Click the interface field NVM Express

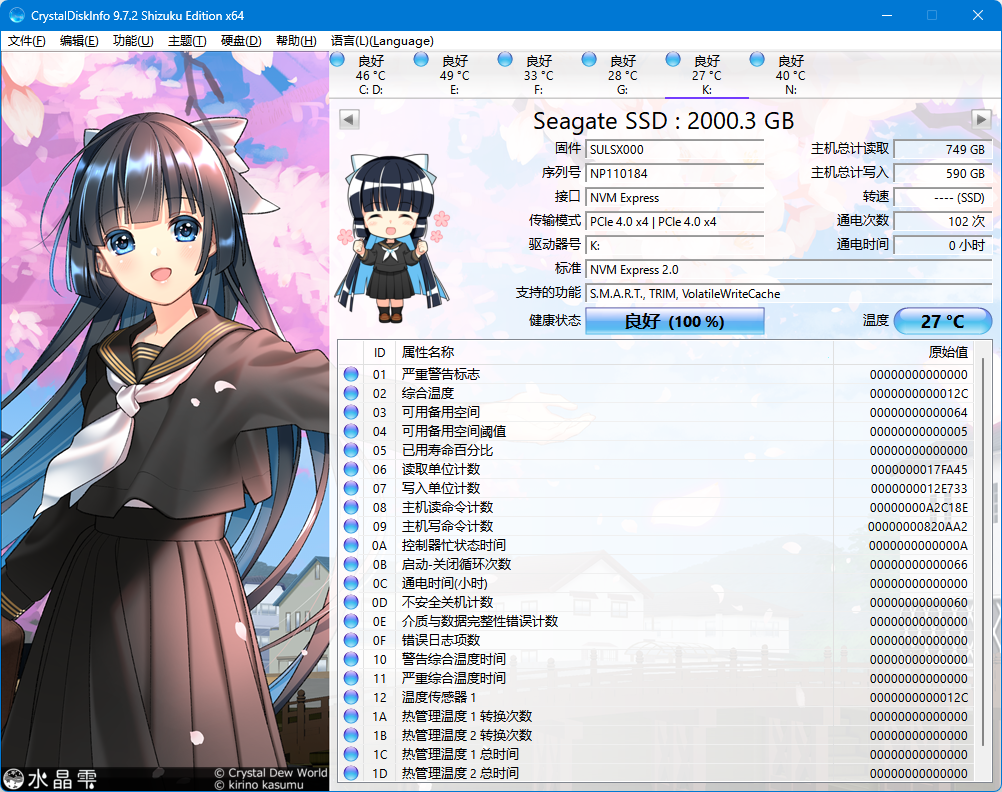click(x=674, y=198)
